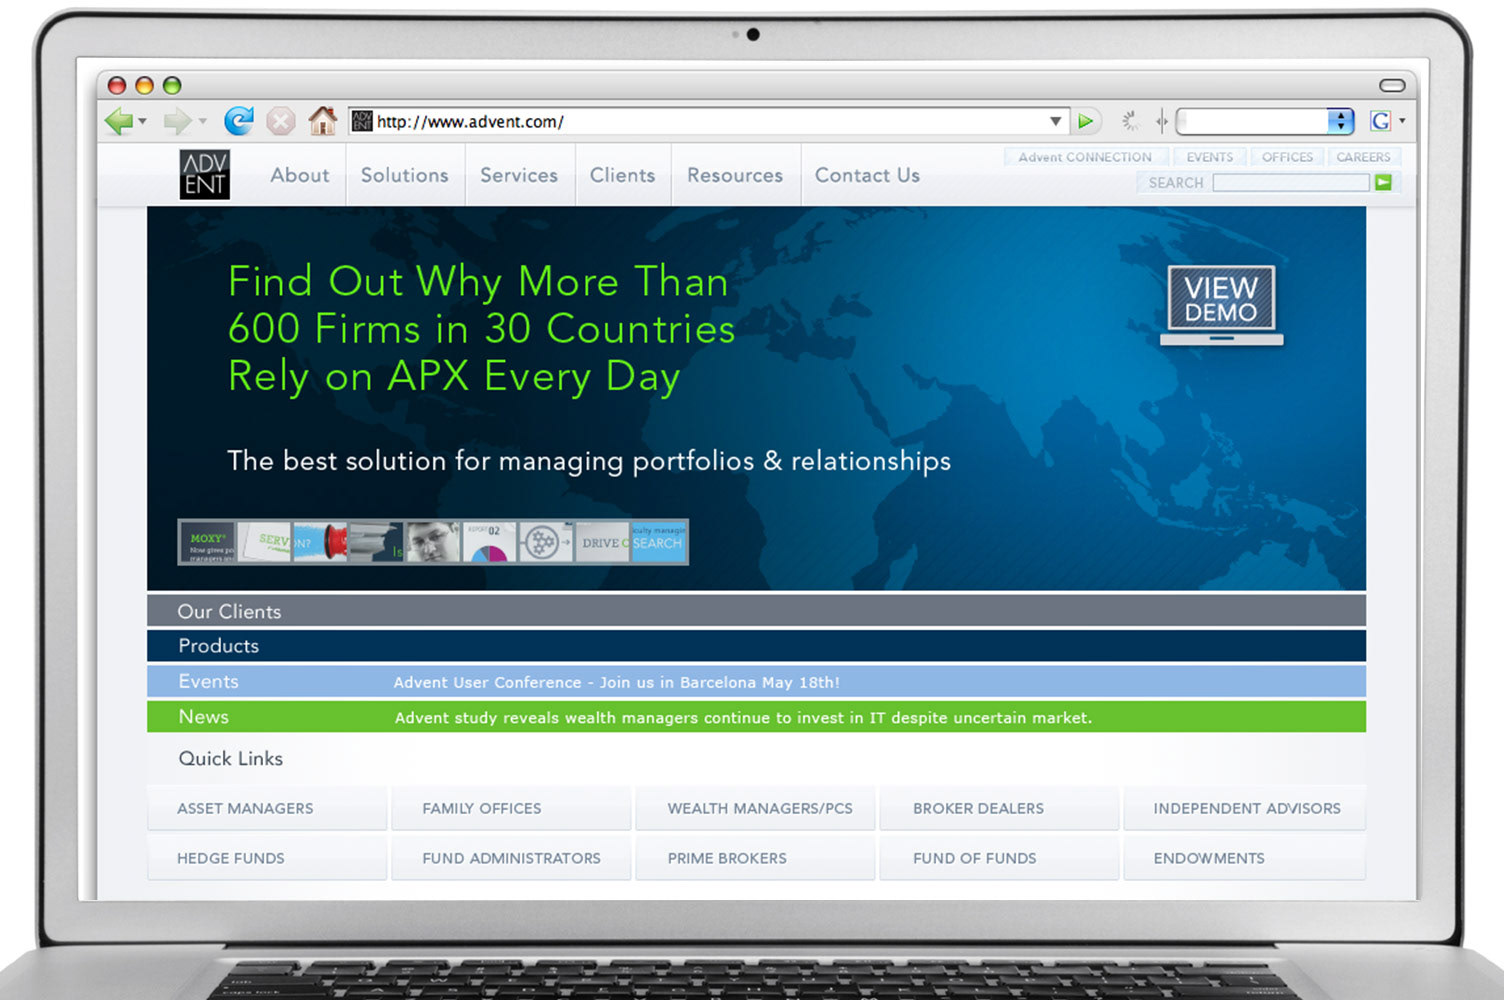The height and width of the screenshot is (1000, 1504).
Task: Click the ASSET MANAGERS quick link
Action: click(267, 808)
